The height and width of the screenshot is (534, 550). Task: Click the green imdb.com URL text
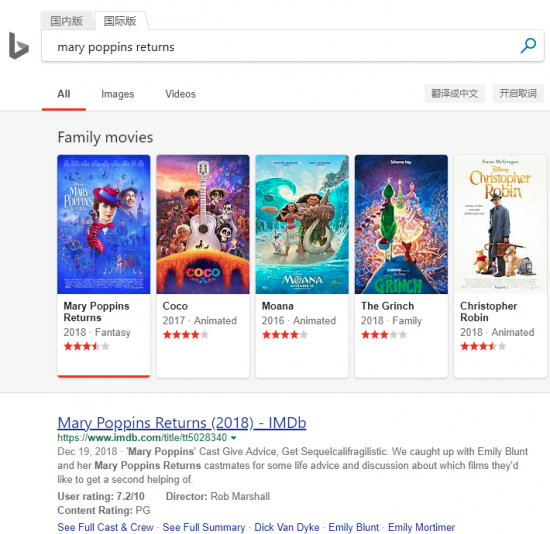pos(142,438)
